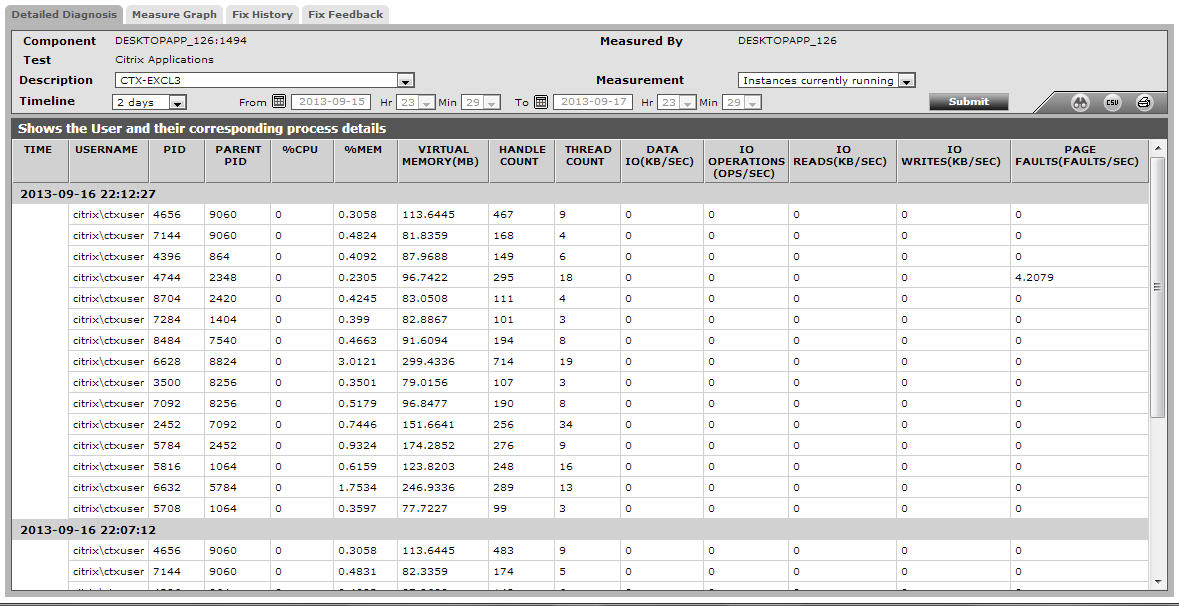Select the 2013-09-16 22:12:27 timestamp row

pyautogui.click(x=580, y=194)
